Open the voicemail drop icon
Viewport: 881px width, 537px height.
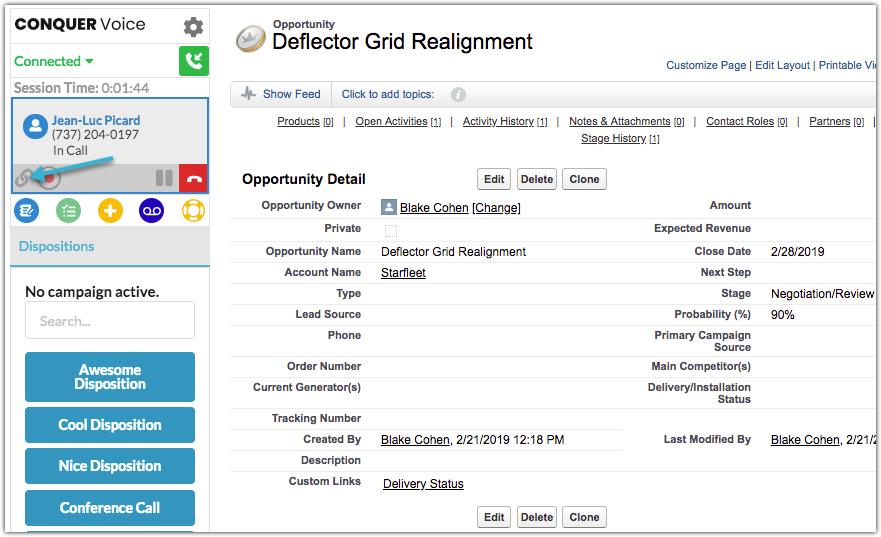click(152, 211)
